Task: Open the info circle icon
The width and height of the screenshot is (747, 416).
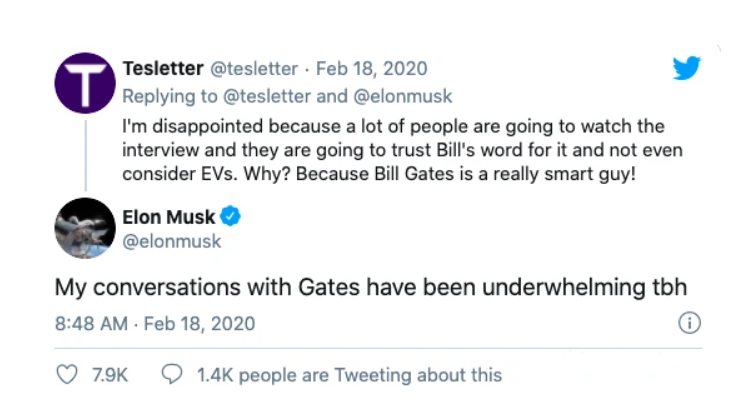Action: [689, 323]
